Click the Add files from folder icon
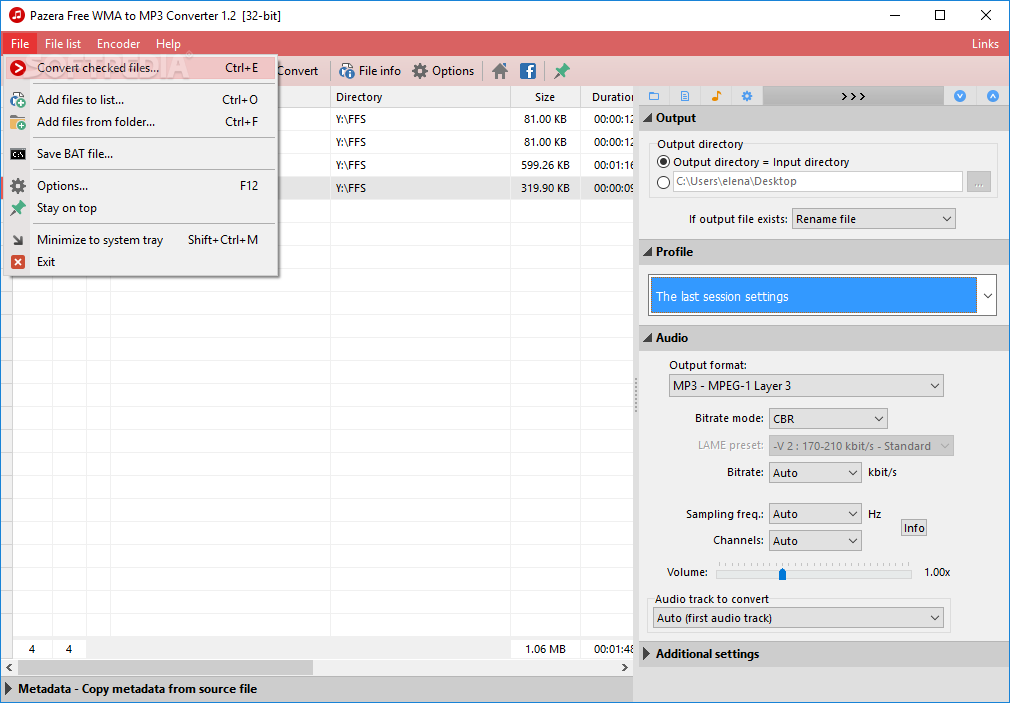The image size is (1010, 703). point(18,122)
